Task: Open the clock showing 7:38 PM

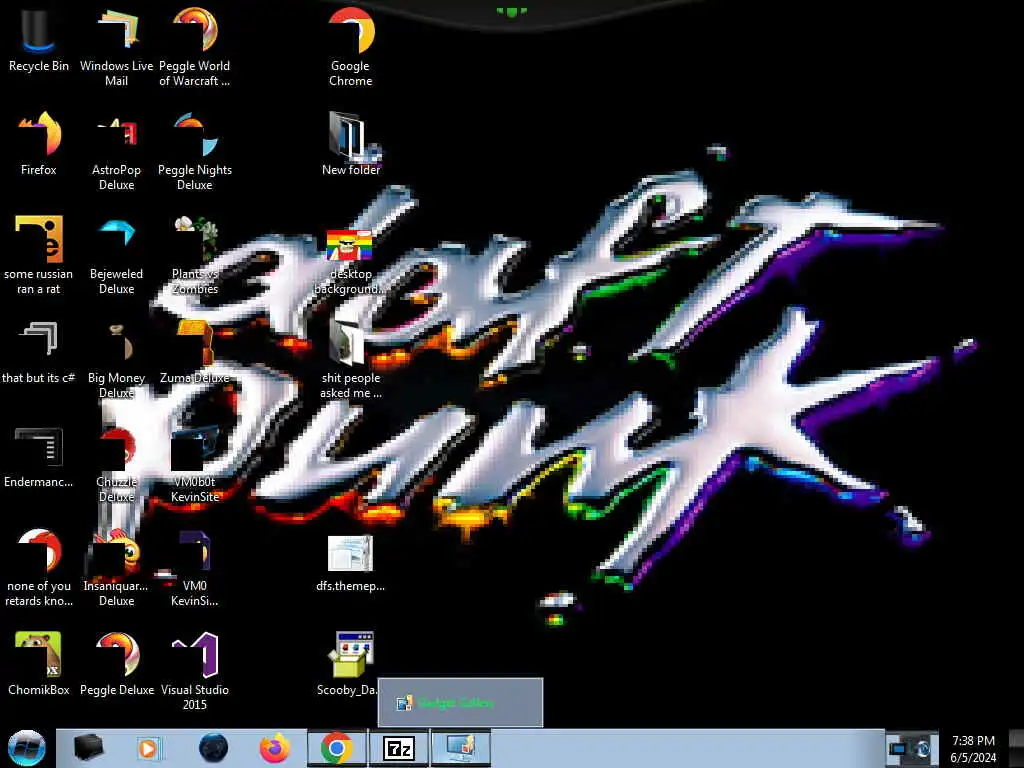Action: pos(973,749)
